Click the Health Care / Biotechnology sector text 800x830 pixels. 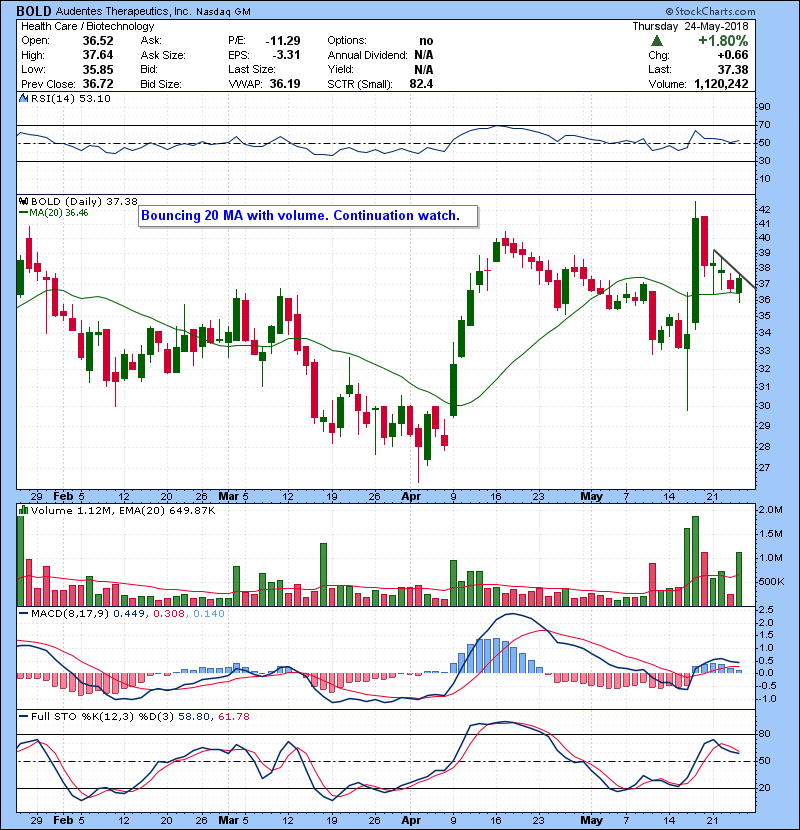pos(87,26)
